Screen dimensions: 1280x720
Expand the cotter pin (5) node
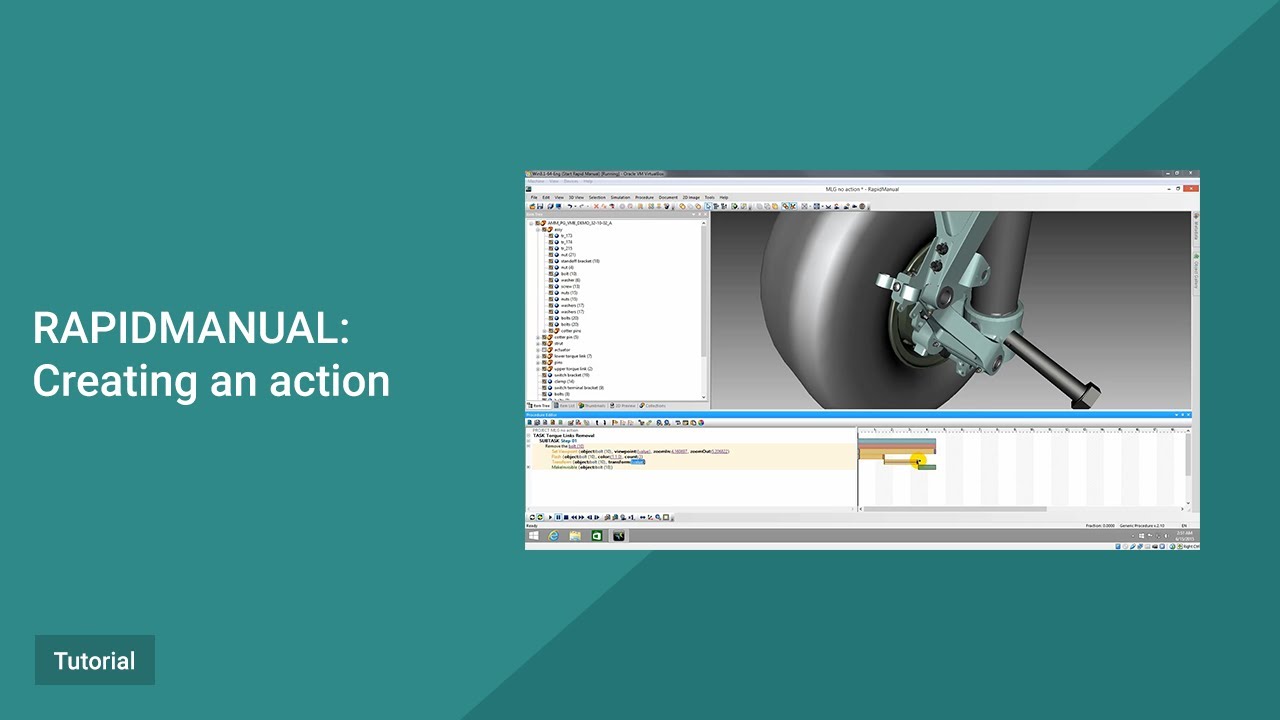coord(538,337)
